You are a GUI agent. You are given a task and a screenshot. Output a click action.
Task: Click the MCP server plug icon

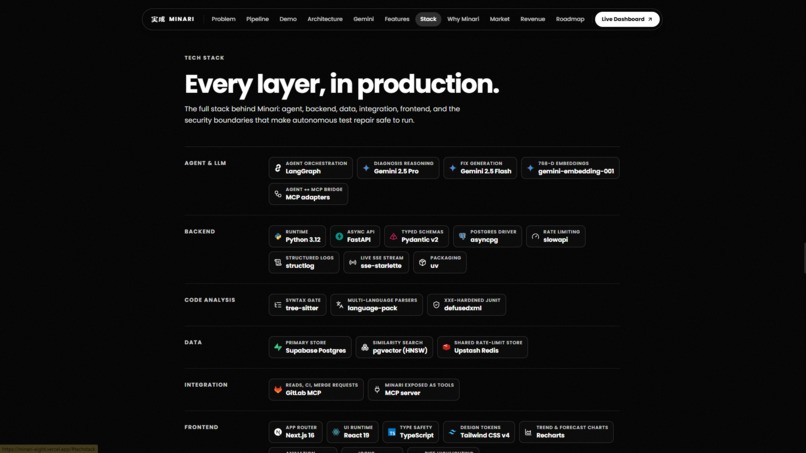coord(377,389)
